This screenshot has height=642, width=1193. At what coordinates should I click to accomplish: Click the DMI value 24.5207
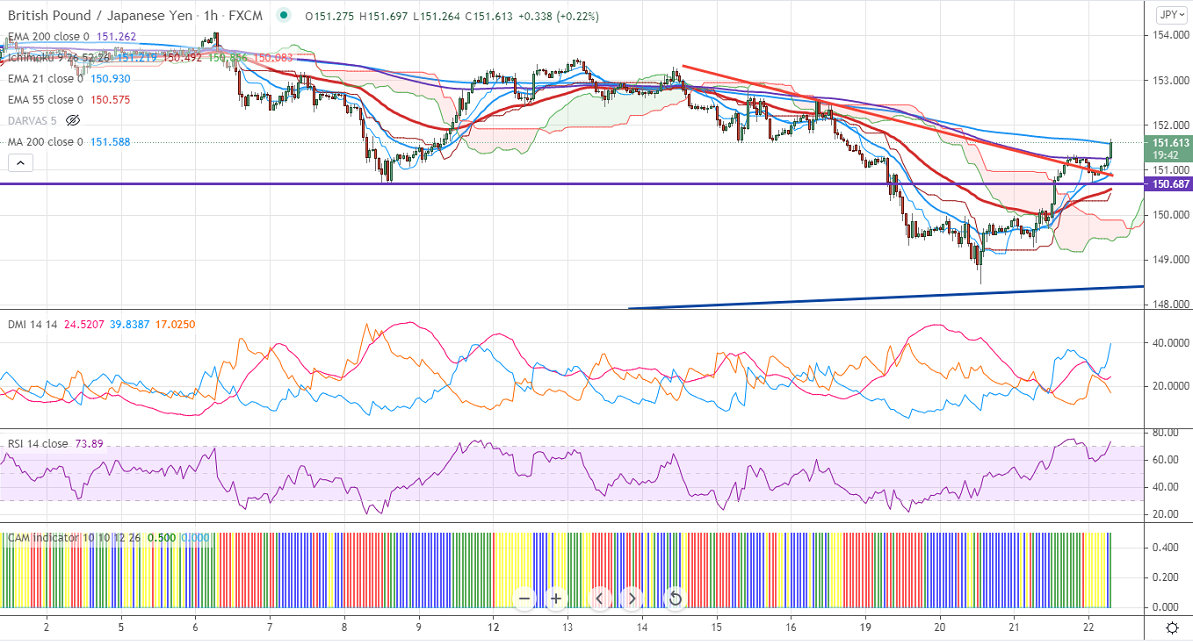click(x=84, y=324)
